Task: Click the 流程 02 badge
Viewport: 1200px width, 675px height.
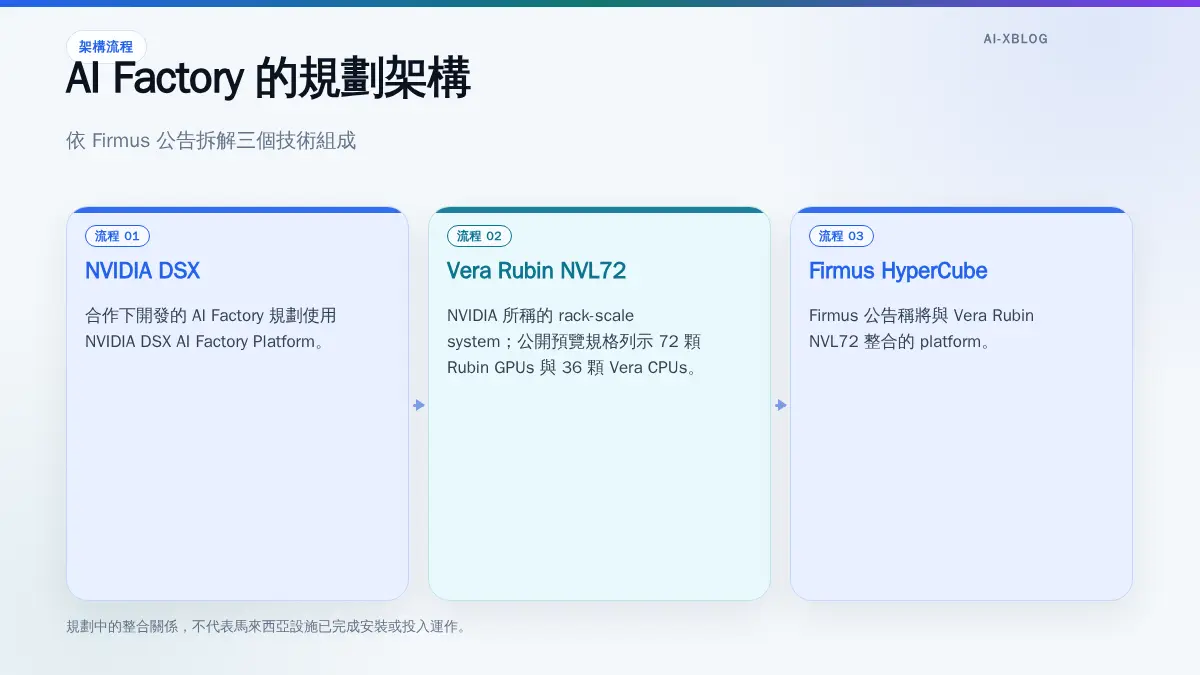Action: (479, 236)
